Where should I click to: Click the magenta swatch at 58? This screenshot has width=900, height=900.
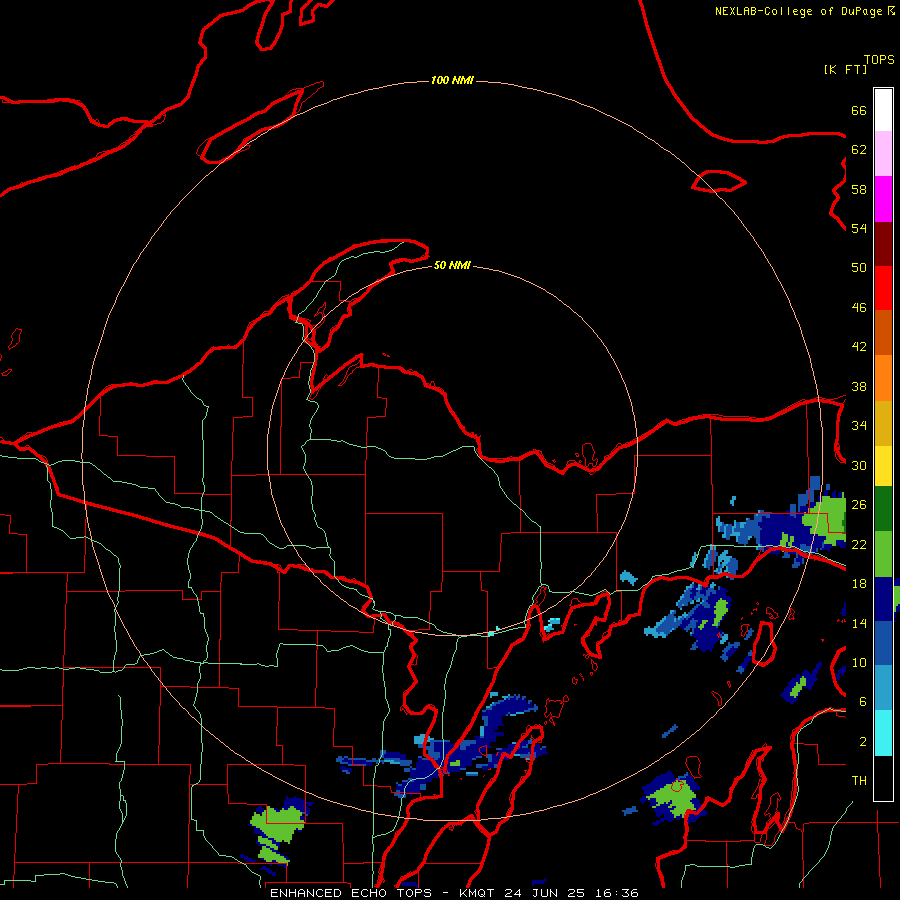click(x=883, y=199)
